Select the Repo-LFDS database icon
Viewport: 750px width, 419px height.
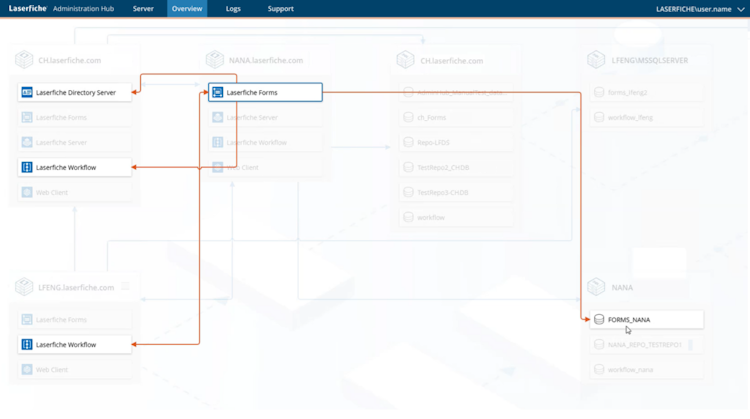pyautogui.click(x=408, y=142)
